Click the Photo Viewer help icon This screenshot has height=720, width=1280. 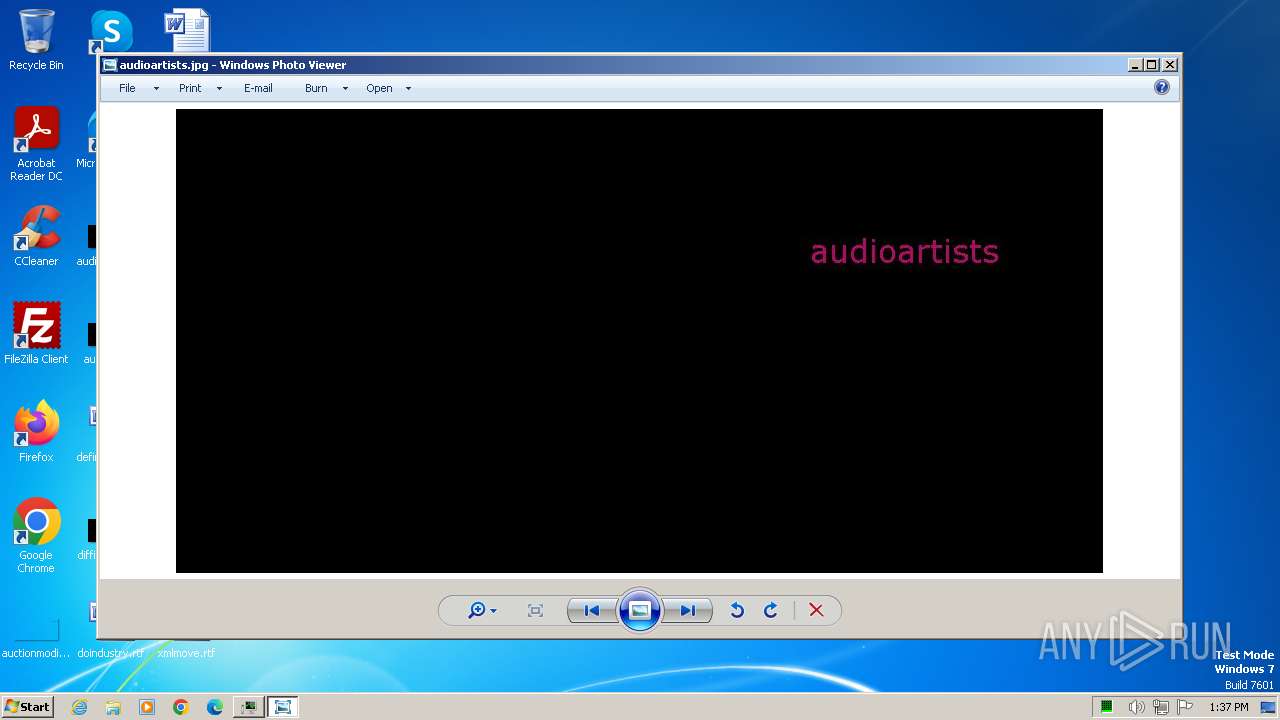coord(1162,87)
